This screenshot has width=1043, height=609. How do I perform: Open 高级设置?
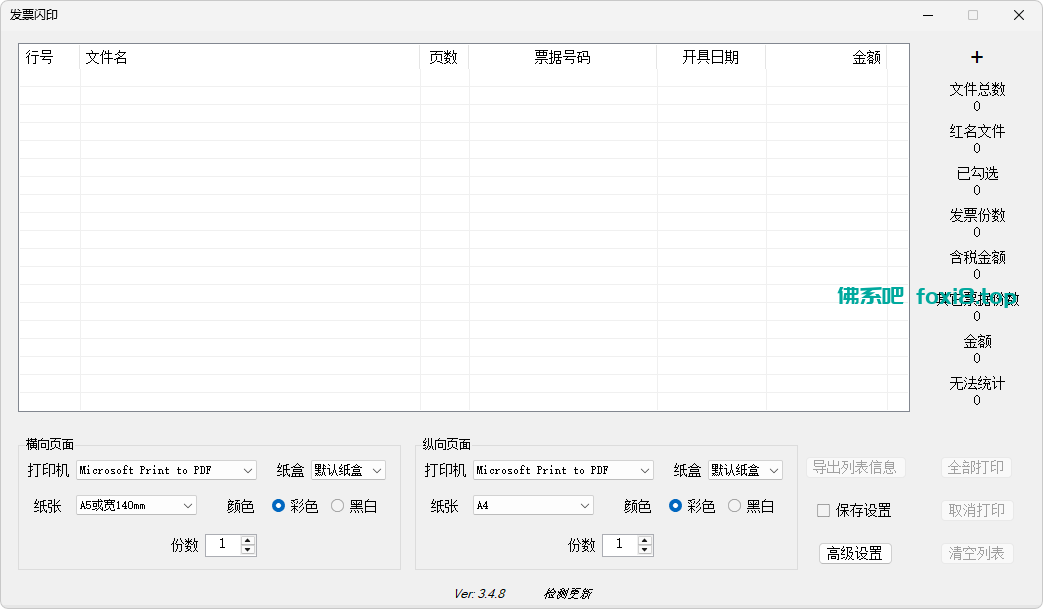(x=855, y=553)
